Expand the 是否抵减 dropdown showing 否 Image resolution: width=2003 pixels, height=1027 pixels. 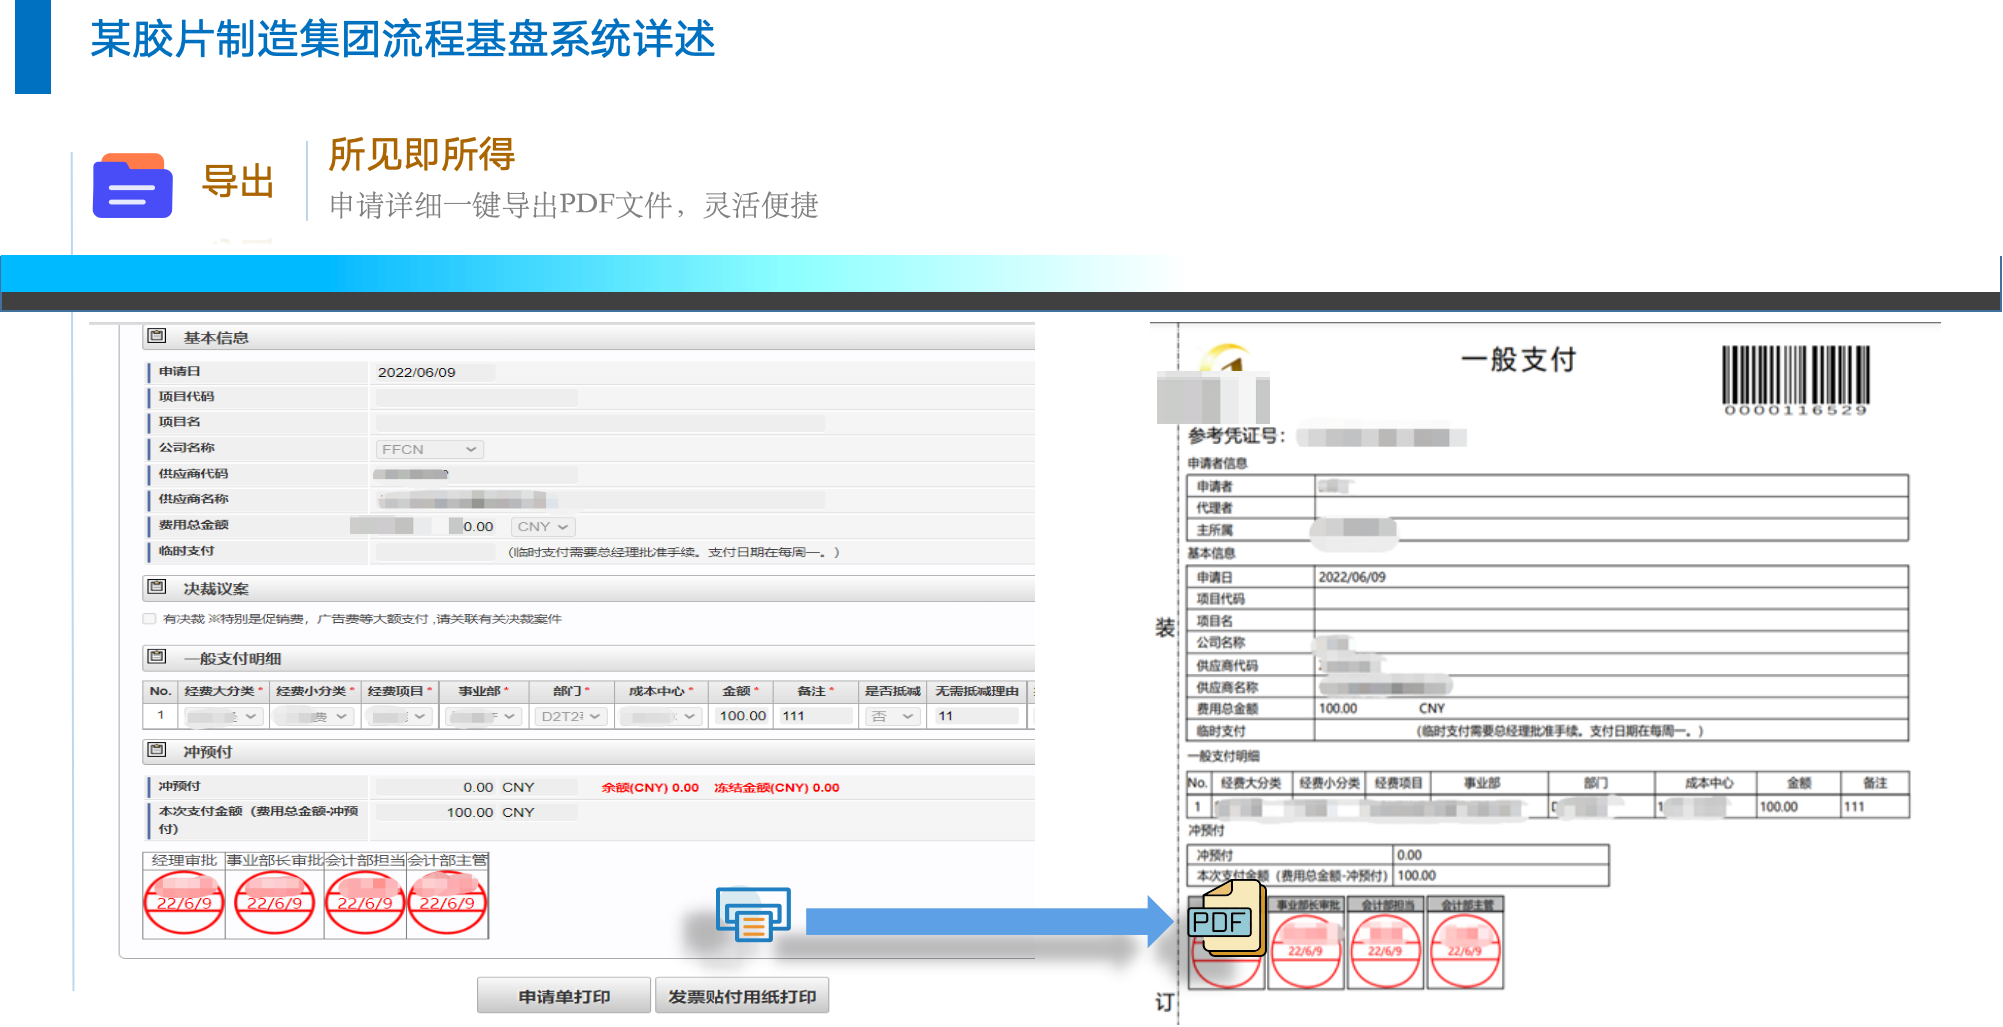coord(893,717)
